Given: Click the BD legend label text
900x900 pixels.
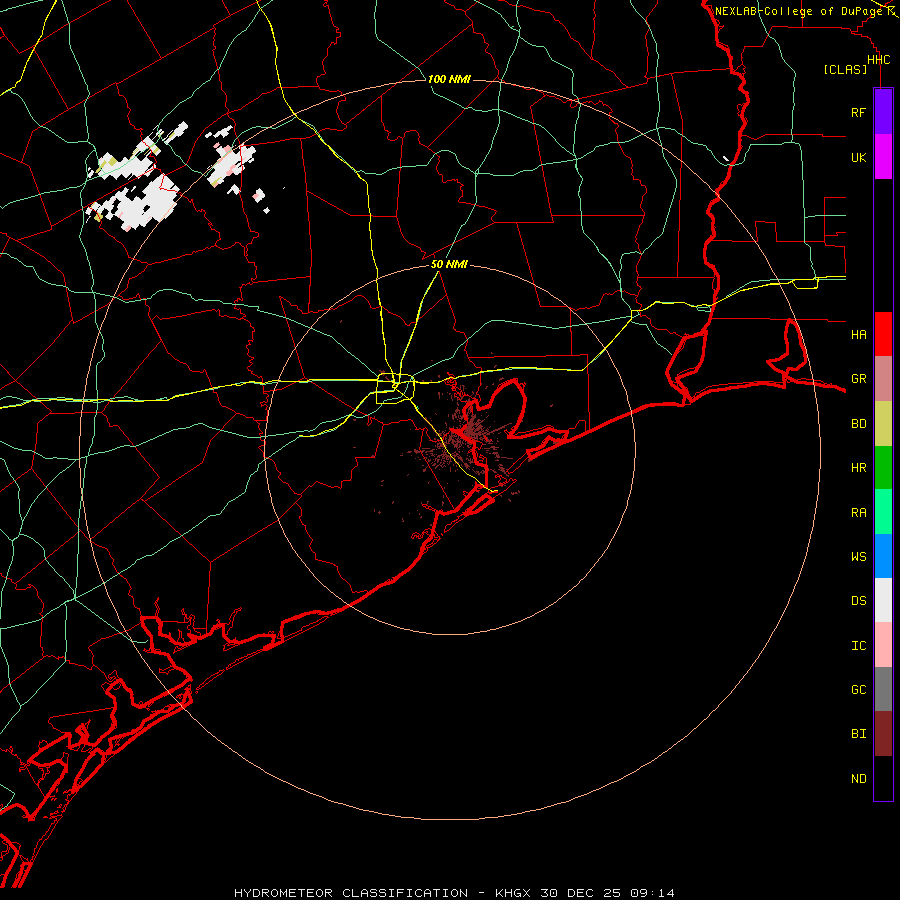Looking at the screenshot, I should [x=858, y=424].
